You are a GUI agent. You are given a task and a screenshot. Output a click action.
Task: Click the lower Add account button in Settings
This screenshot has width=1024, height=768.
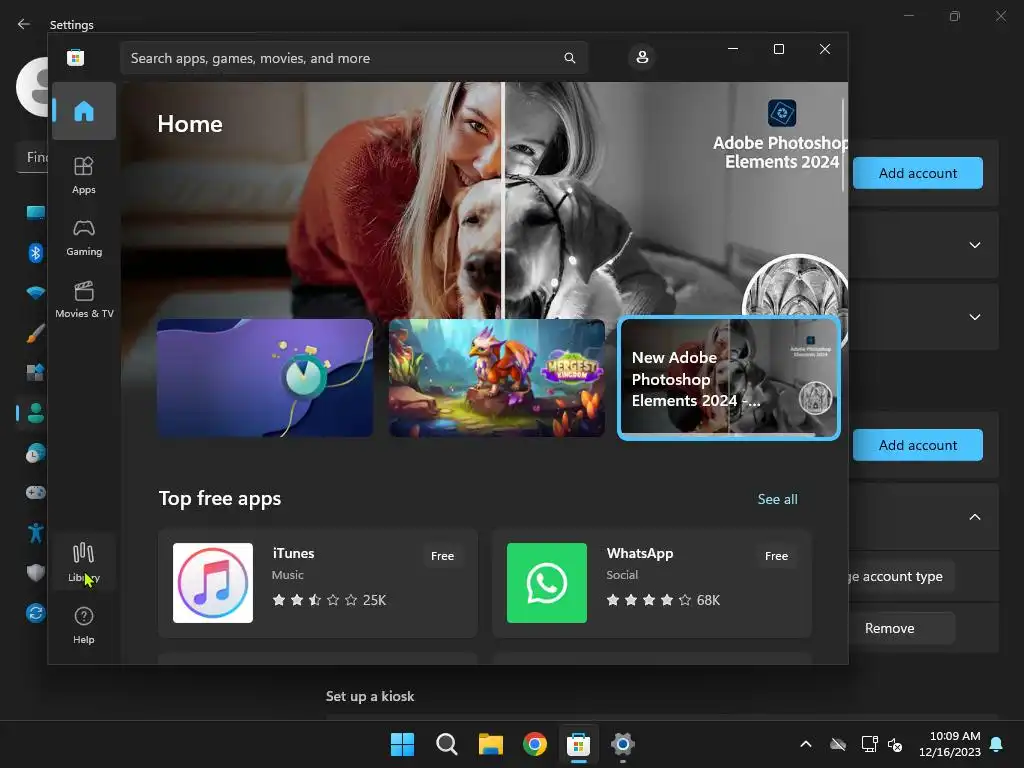tap(918, 445)
